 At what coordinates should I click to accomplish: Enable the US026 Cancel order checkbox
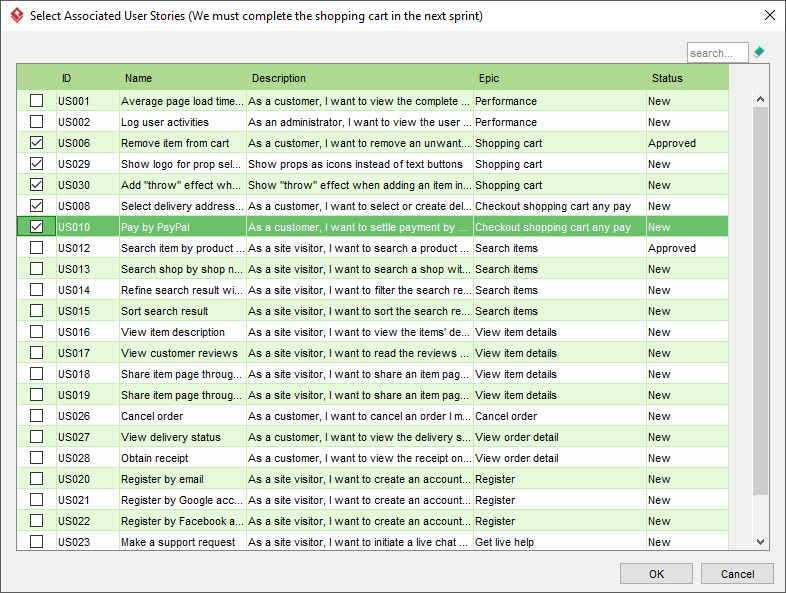[x=36, y=416]
